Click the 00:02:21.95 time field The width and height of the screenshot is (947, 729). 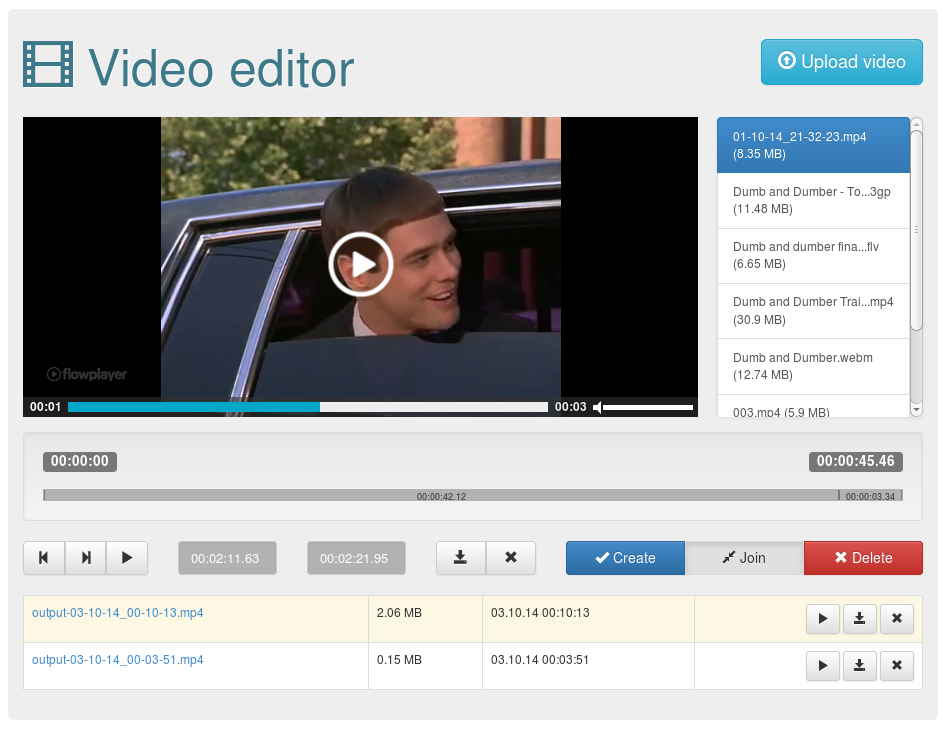coord(356,558)
